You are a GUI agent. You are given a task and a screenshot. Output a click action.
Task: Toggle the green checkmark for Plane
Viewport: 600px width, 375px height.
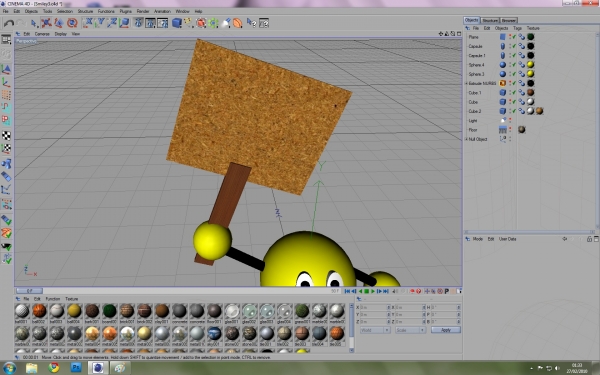click(514, 37)
